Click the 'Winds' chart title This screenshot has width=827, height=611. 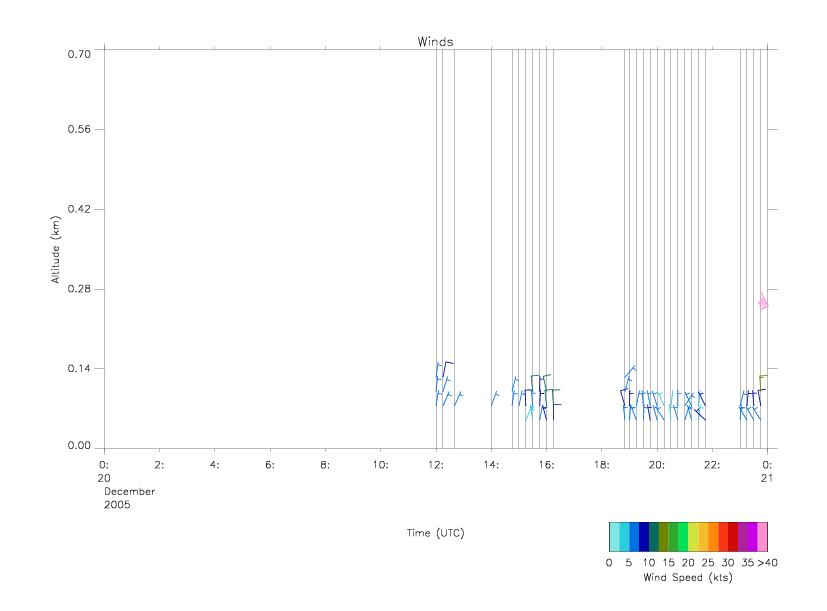pos(435,42)
